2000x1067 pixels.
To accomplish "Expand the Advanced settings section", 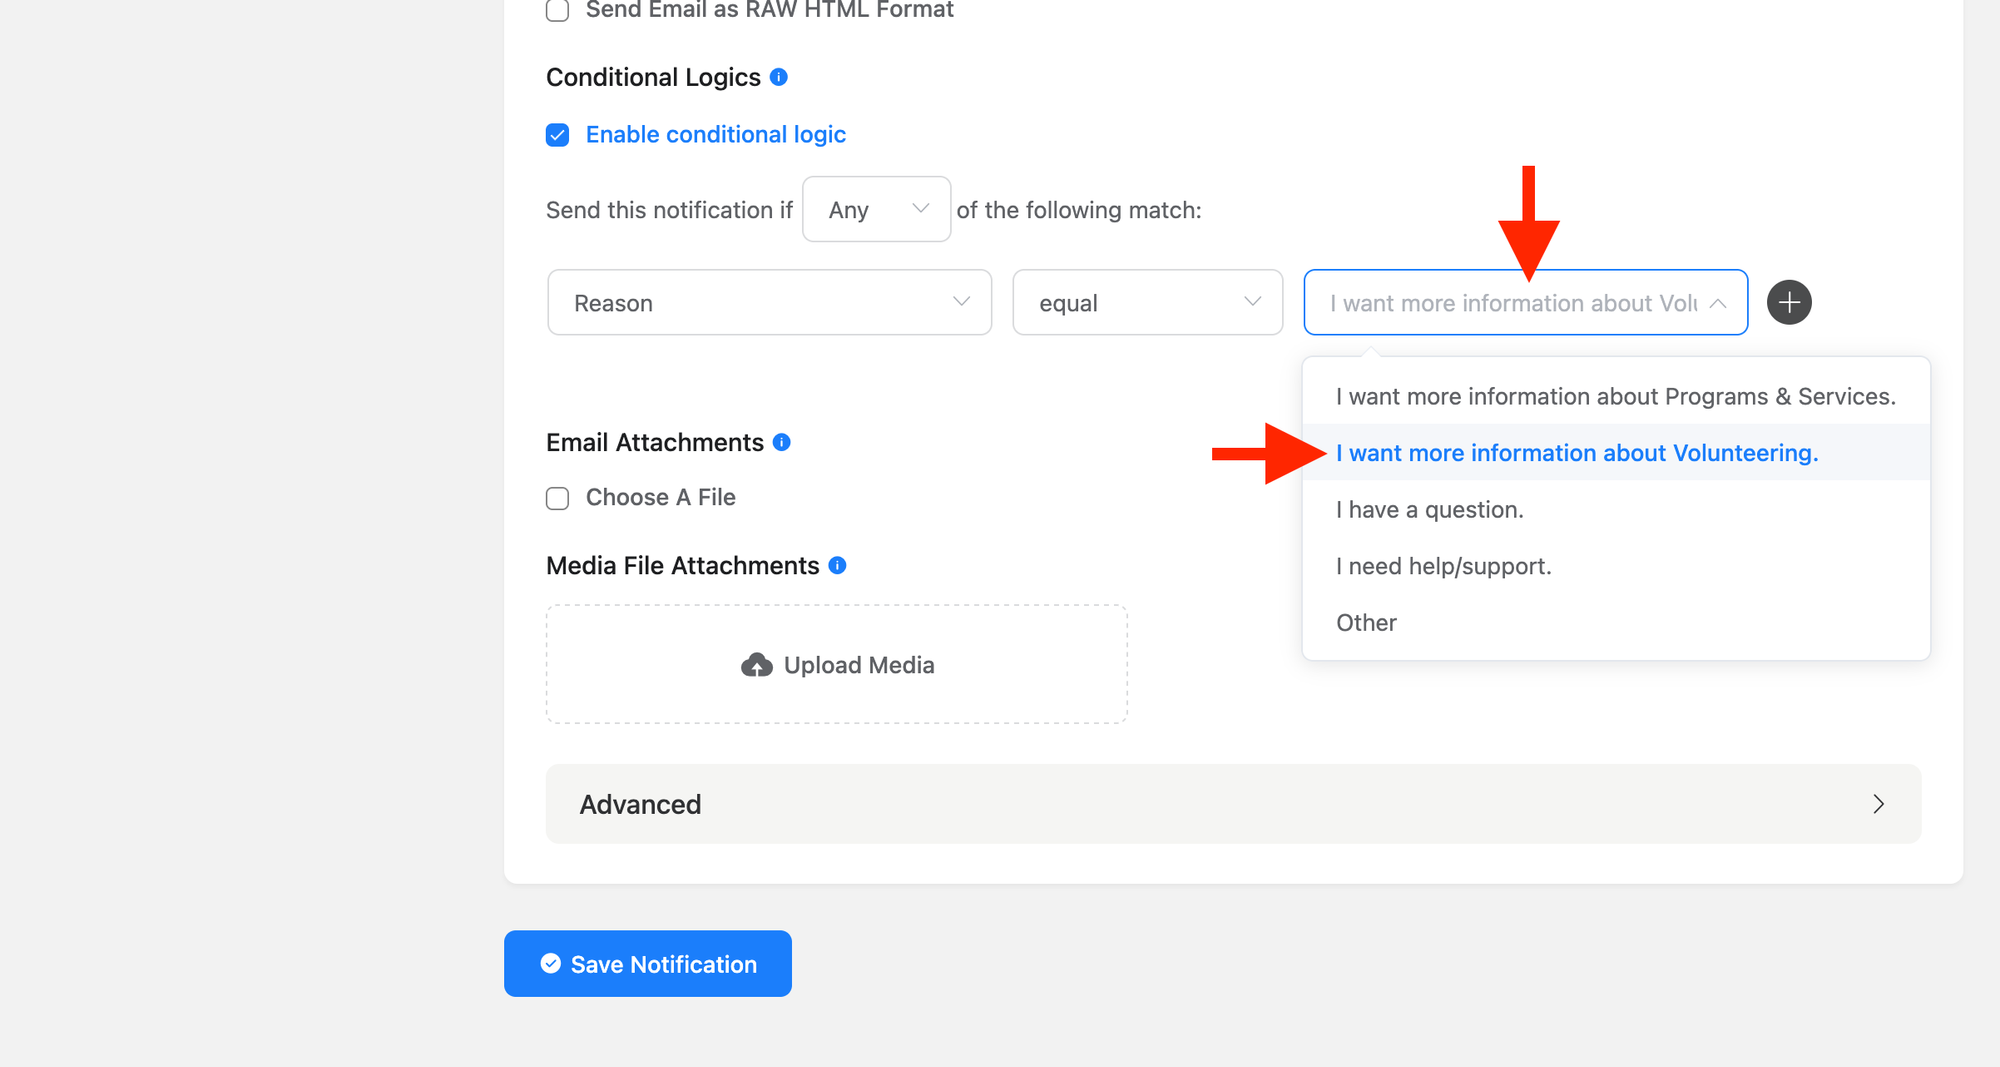I will [1232, 804].
